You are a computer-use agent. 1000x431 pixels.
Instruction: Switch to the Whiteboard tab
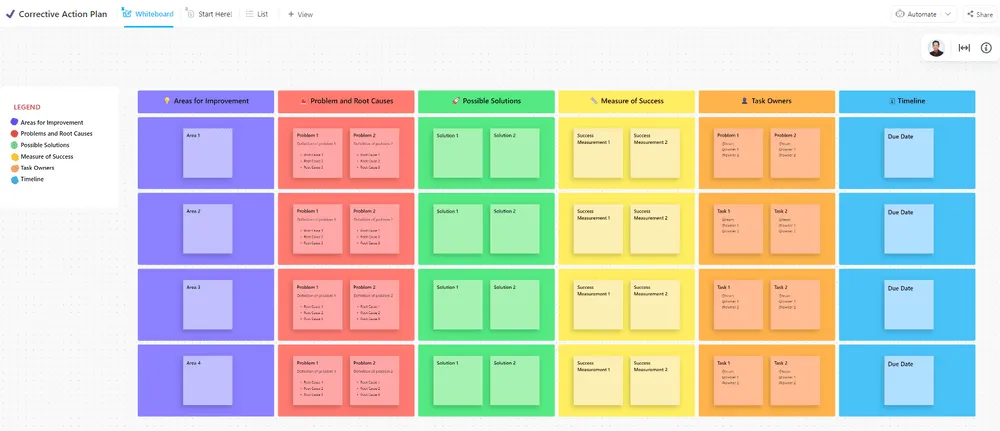[x=148, y=13]
